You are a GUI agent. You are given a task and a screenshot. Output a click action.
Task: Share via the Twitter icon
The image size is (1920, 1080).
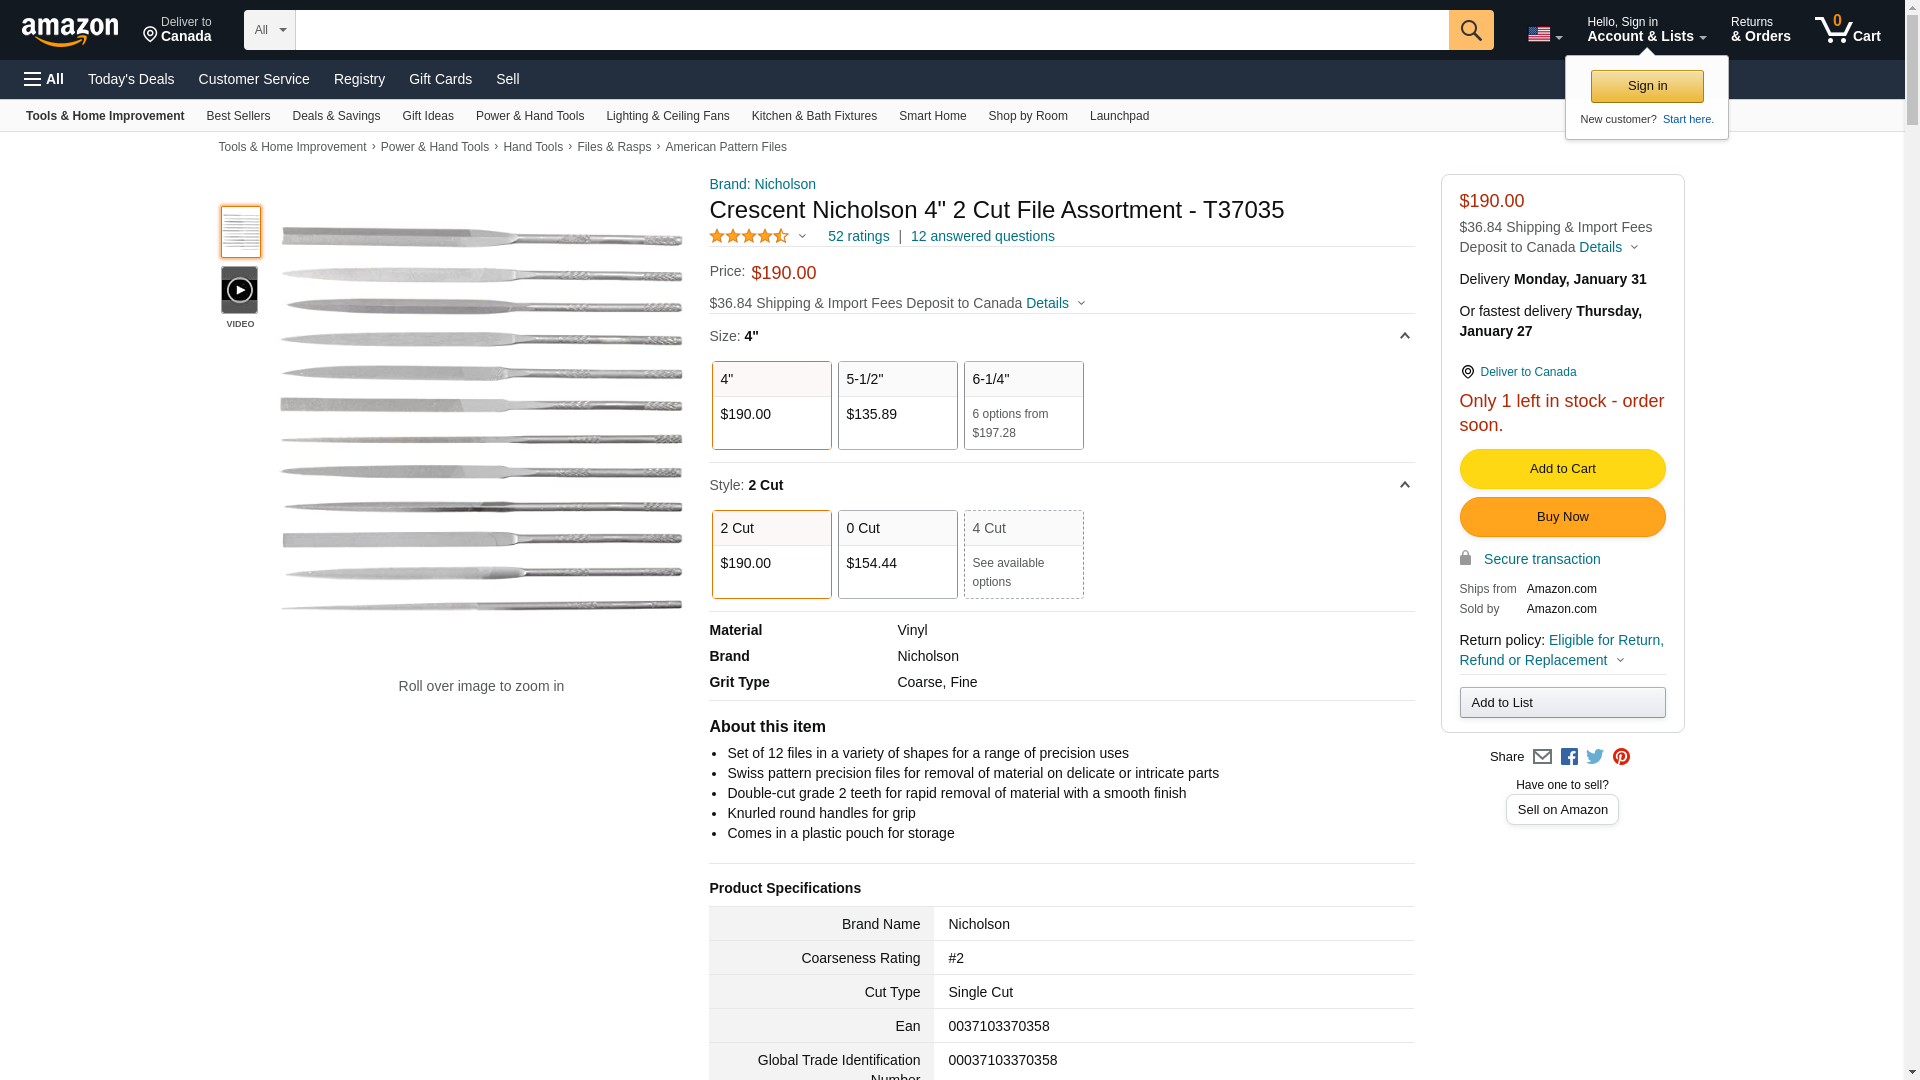[1595, 757]
